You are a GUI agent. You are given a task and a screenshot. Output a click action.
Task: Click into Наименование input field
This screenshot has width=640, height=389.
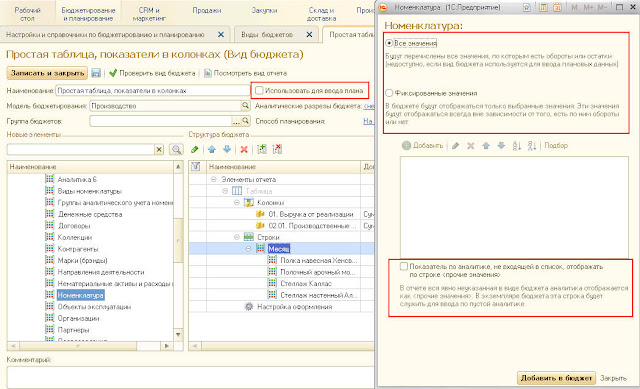click(153, 91)
